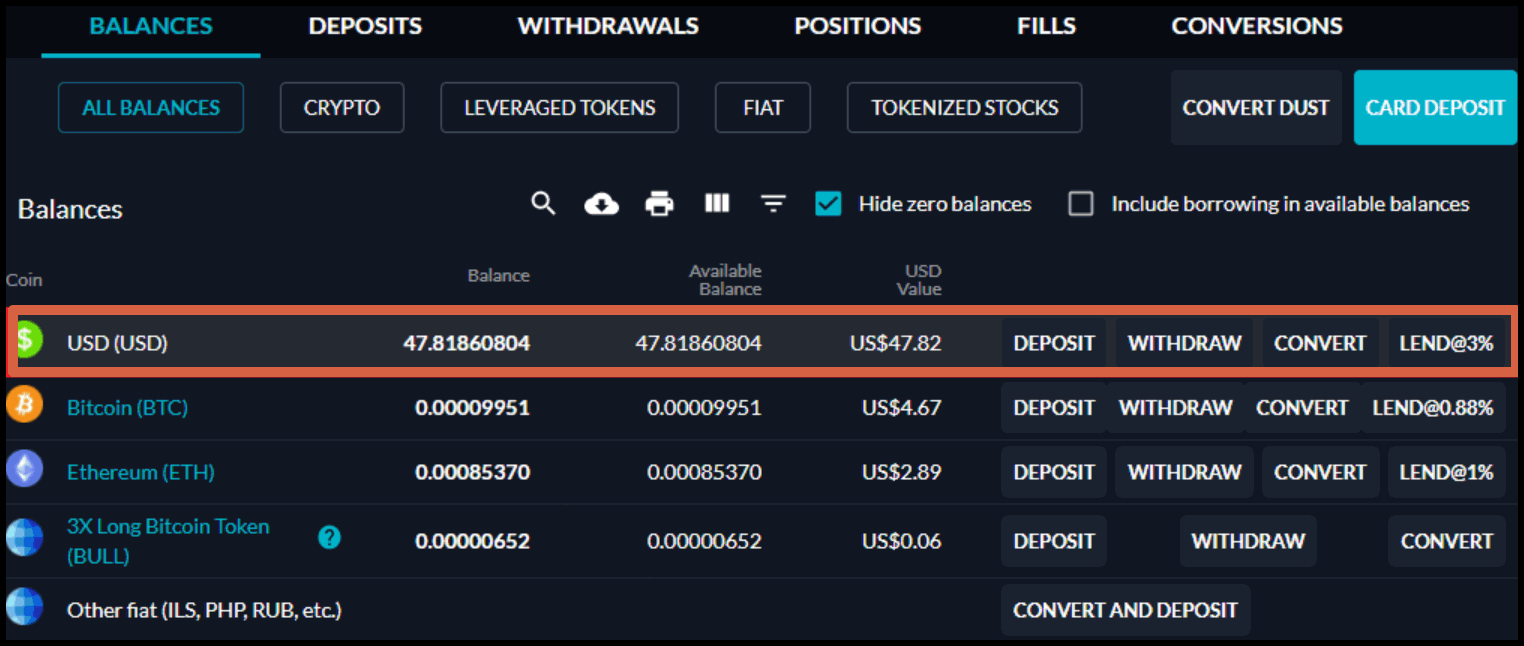Screen dimensions: 1524x646
Task: Click the search magnifier icon in Balances
Action: click(543, 204)
